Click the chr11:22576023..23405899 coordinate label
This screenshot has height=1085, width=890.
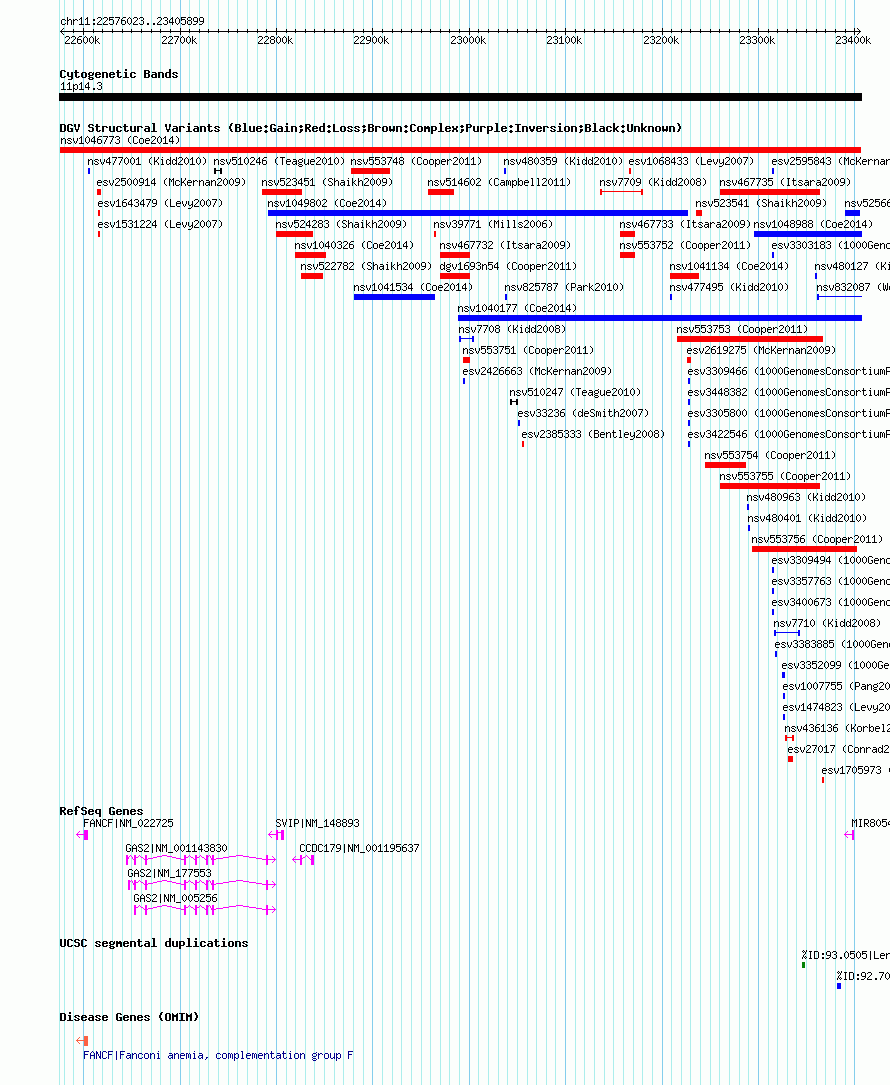point(132,21)
